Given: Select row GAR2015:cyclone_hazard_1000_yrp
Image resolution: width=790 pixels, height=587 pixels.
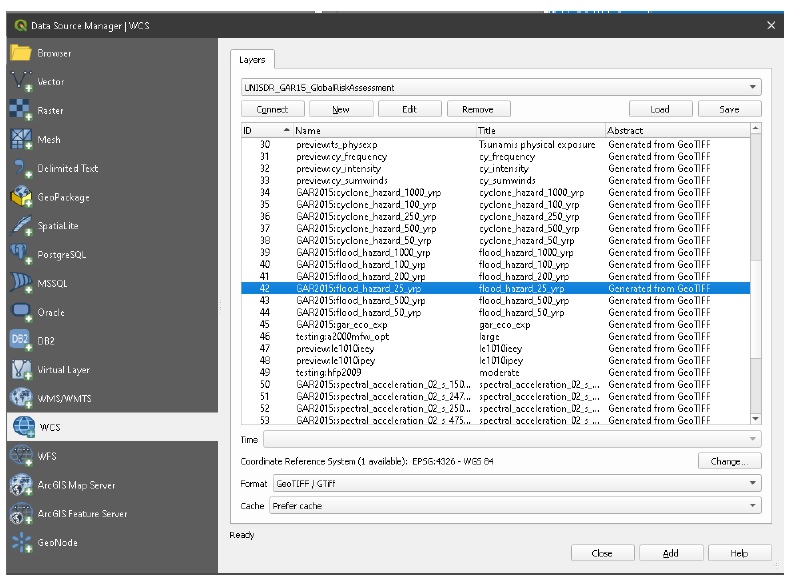Looking at the screenshot, I should (x=496, y=192).
